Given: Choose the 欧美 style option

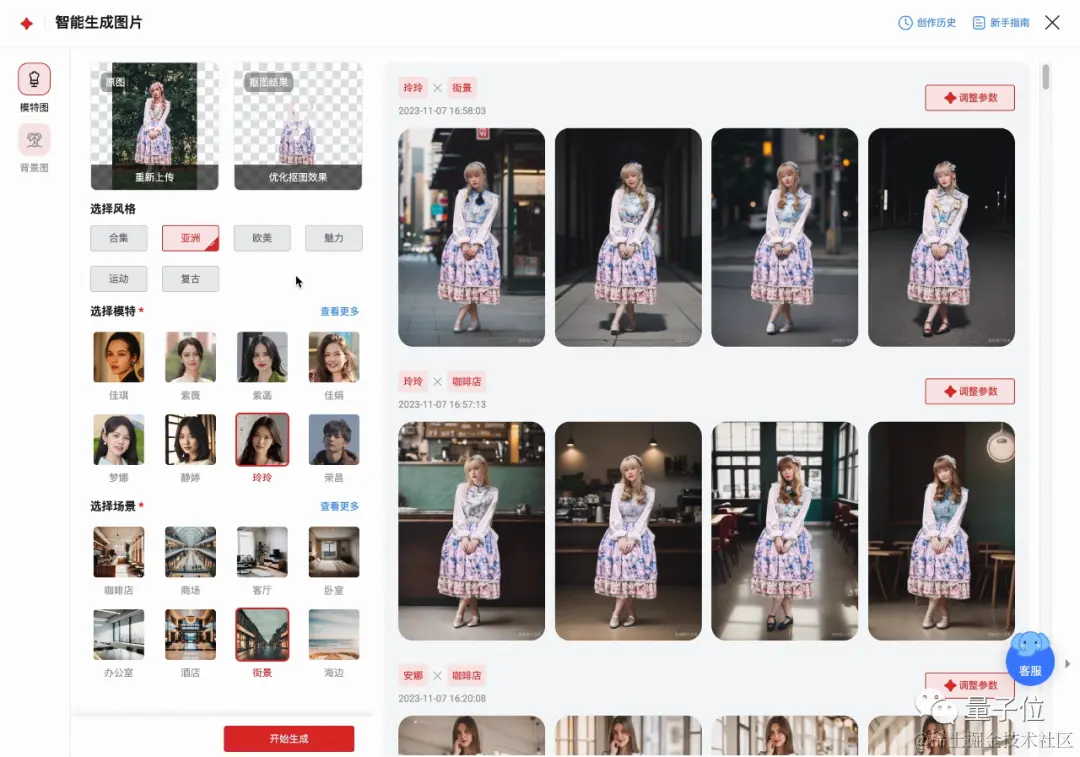Looking at the screenshot, I should pyautogui.click(x=262, y=238).
